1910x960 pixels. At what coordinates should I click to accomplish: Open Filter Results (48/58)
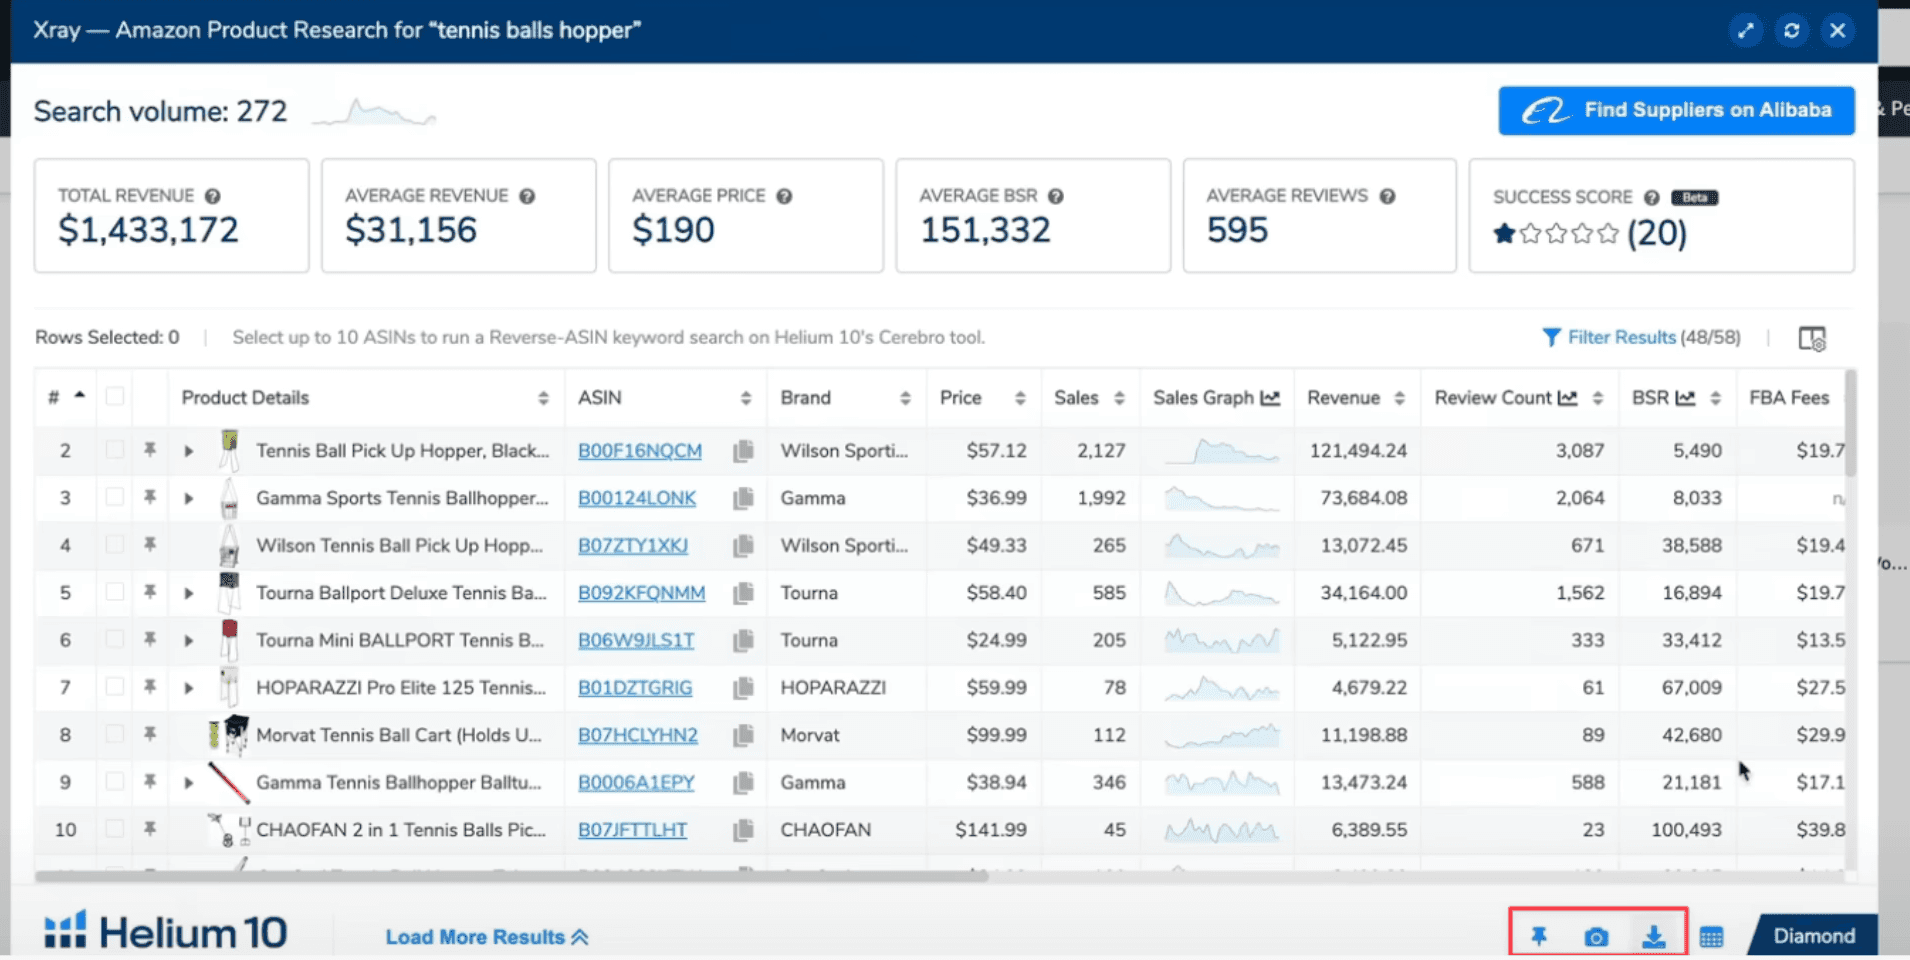click(x=1641, y=338)
